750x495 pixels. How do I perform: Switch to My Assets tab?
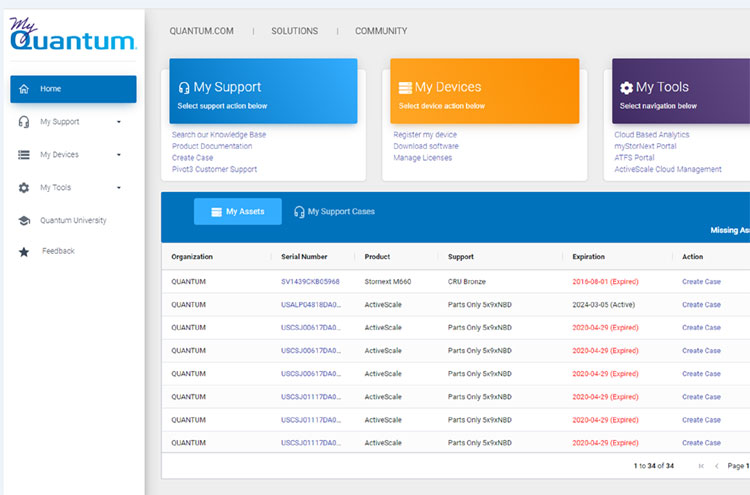click(x=238, y=211)
